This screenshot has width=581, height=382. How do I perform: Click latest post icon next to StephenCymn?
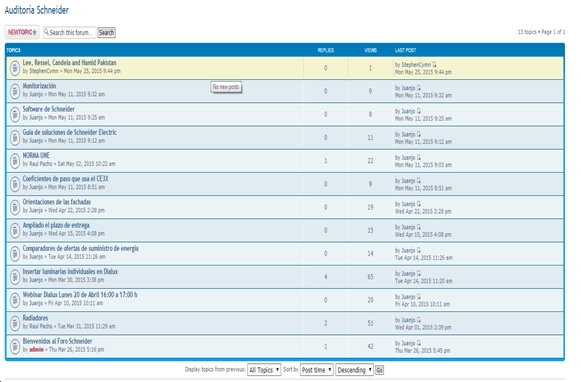tap(434, 64)
